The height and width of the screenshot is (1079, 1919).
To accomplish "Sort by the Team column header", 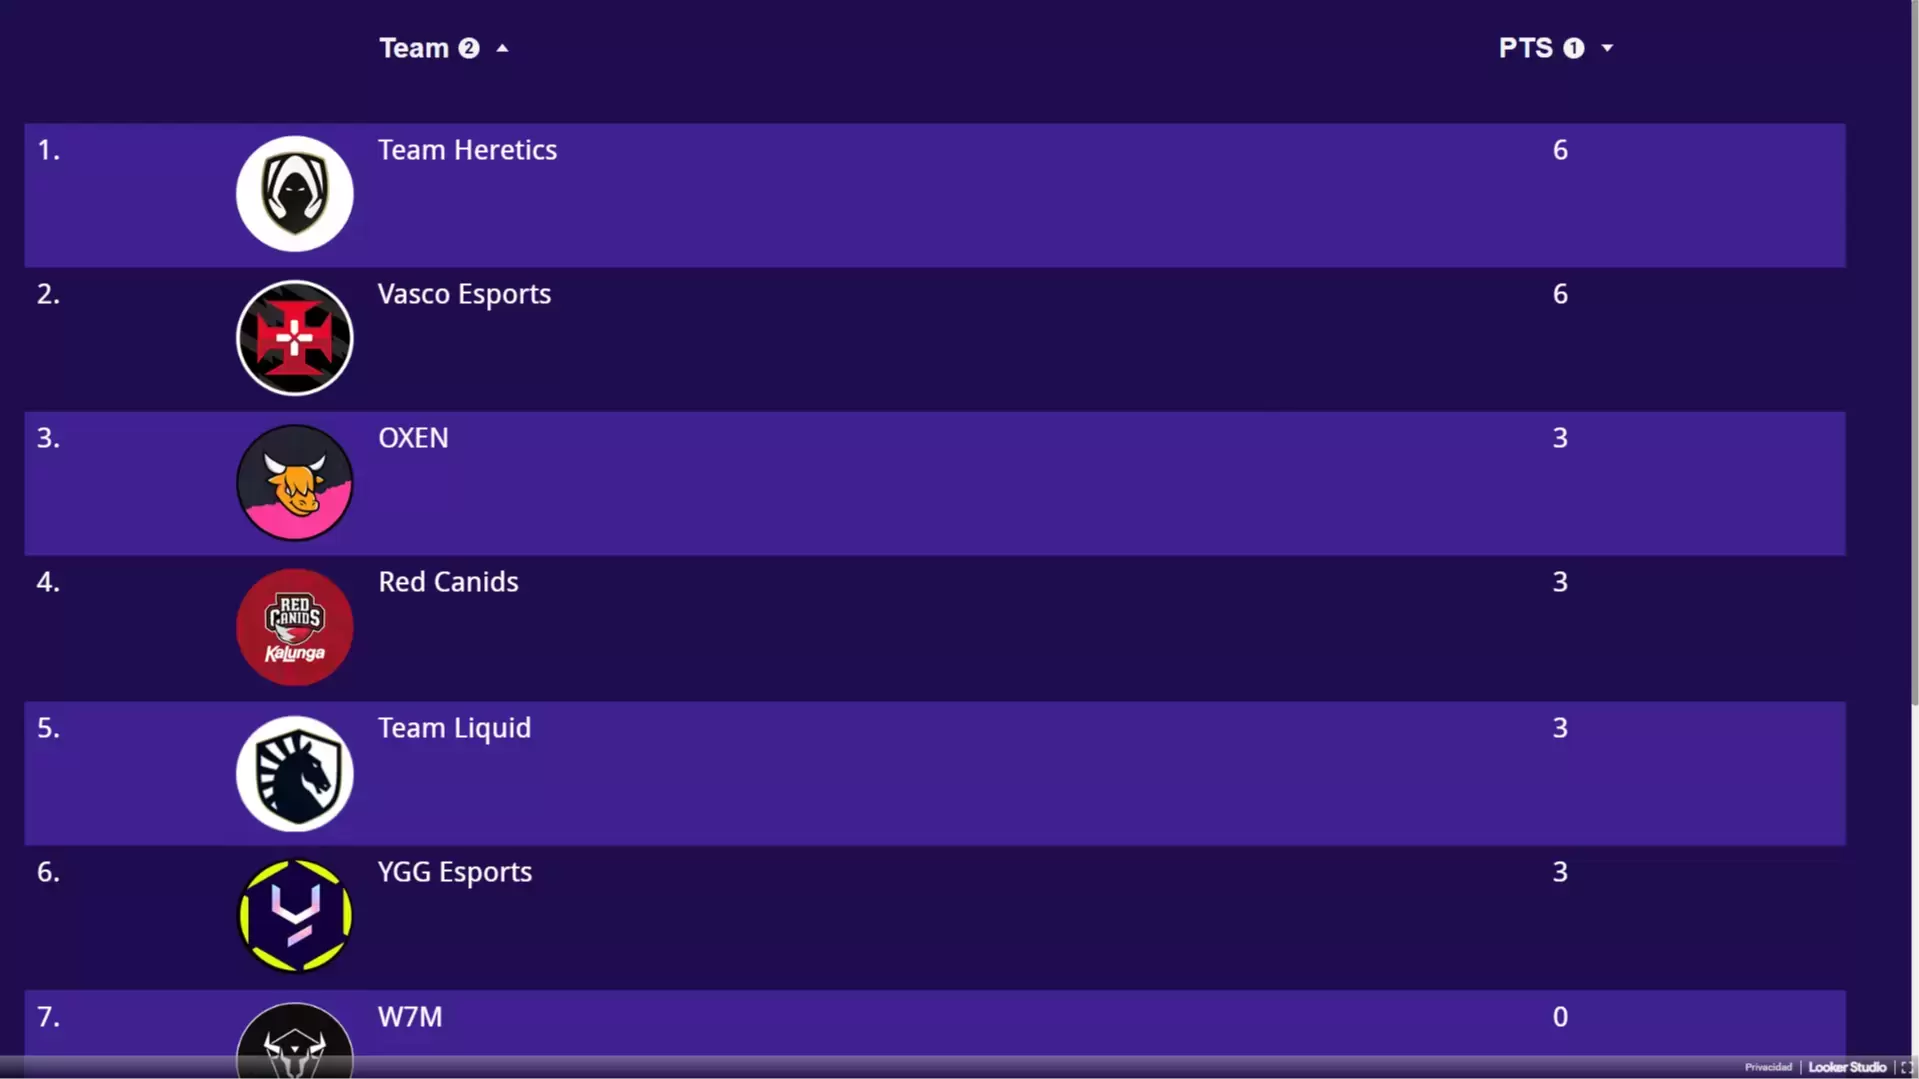I will 413,48.
